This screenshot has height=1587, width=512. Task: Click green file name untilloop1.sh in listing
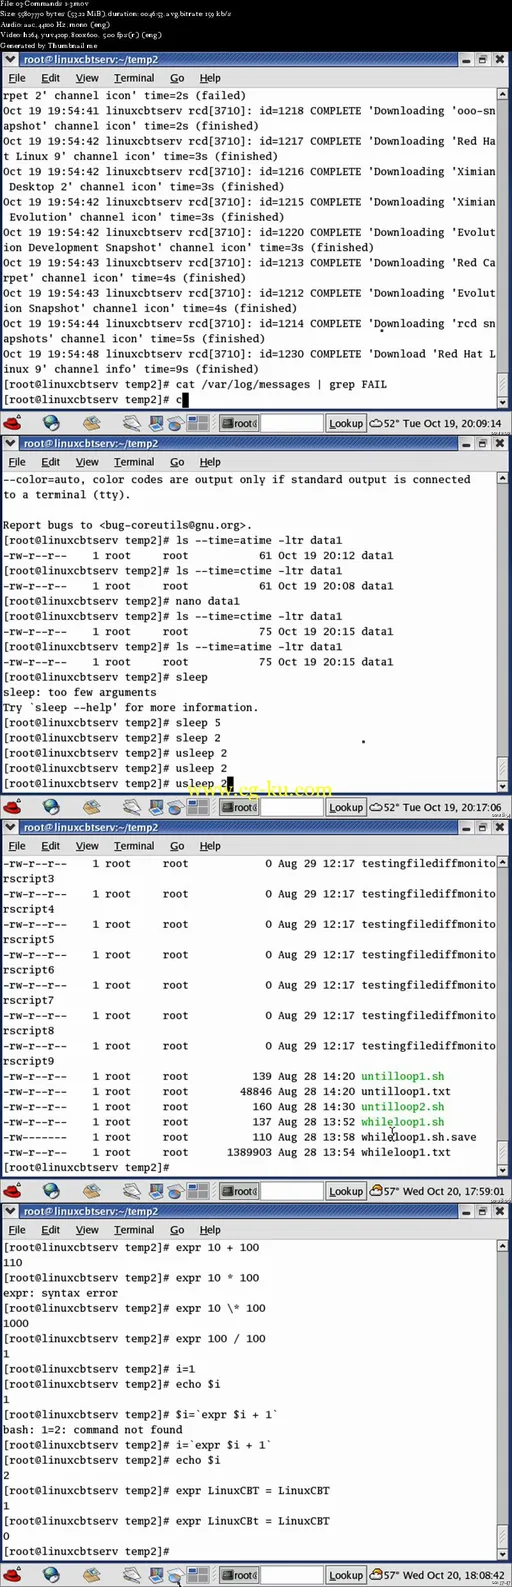[403, 1076]
